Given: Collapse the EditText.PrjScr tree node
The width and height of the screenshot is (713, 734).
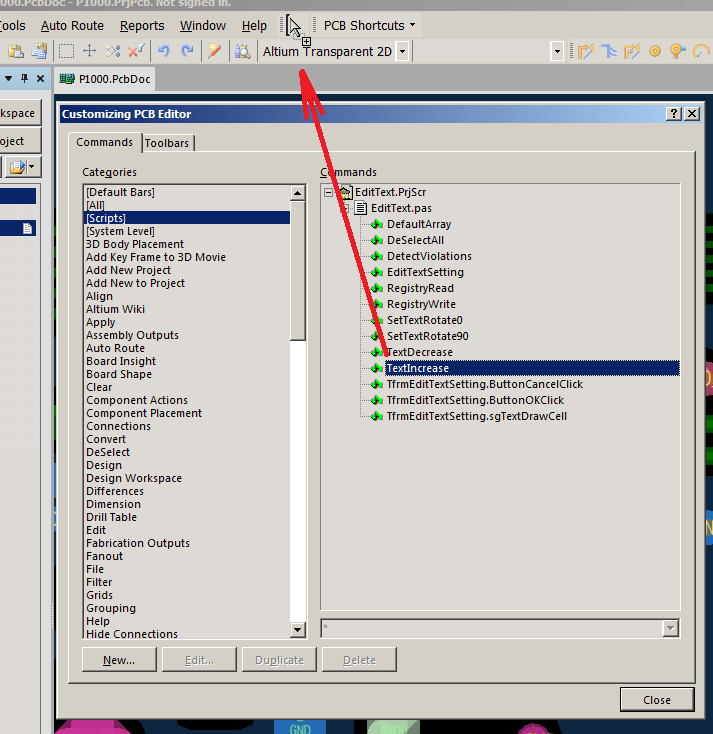Looking at the screenshot, I should coord(329,192).
